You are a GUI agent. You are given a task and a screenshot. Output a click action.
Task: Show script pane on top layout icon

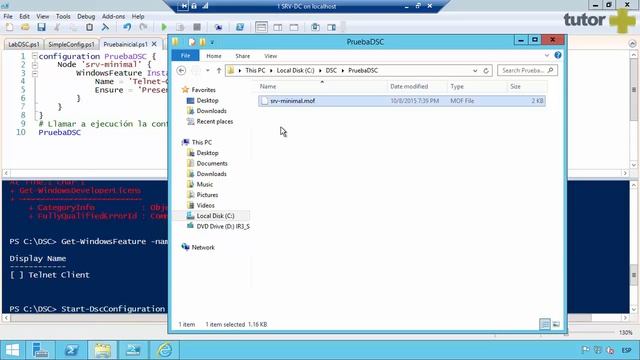(261, 27)
